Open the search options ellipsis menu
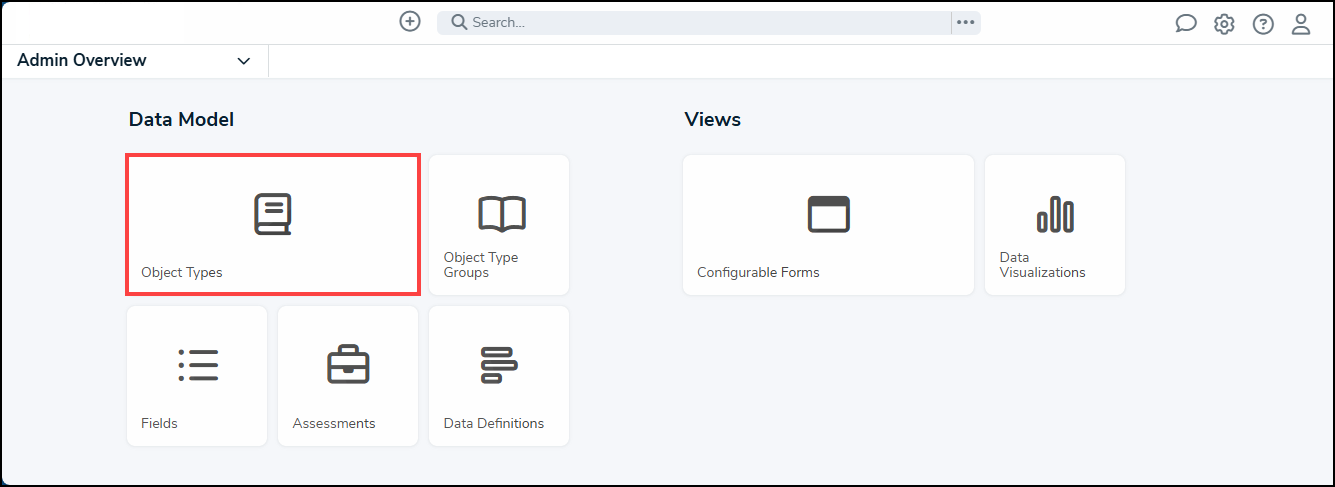Screen dimensions: 1335x487 point(965,22)
